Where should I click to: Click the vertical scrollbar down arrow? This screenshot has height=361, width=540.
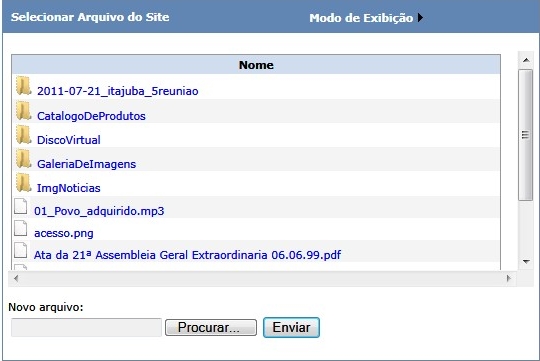(526, 261)
